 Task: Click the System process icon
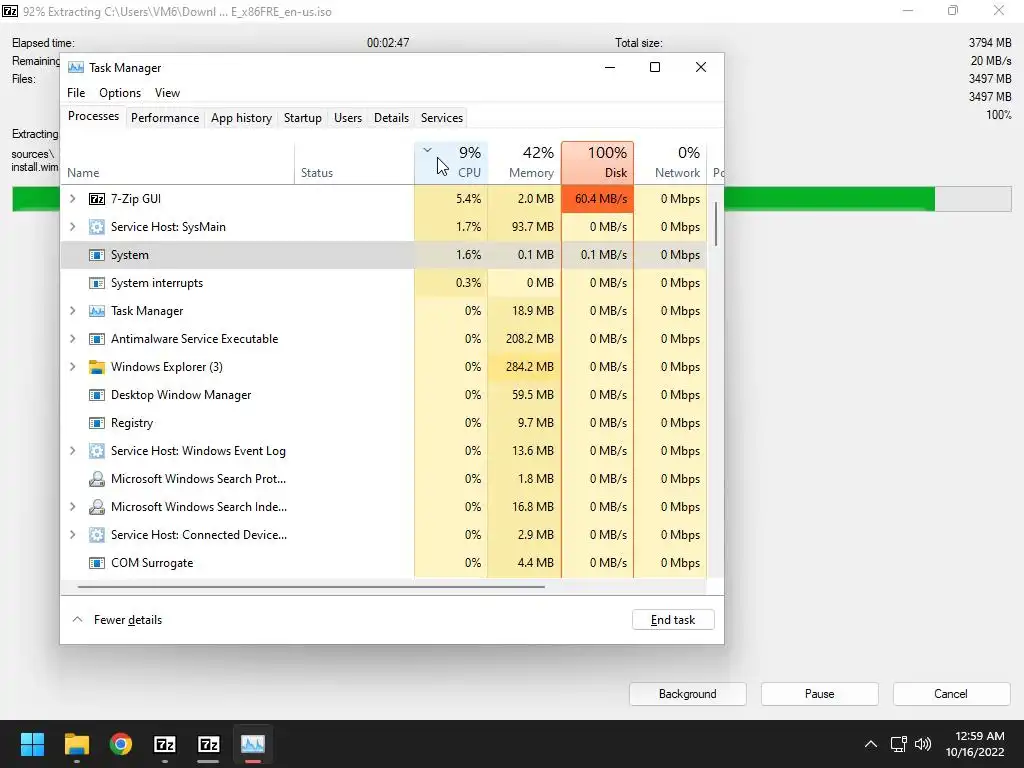tap(97, 255)
